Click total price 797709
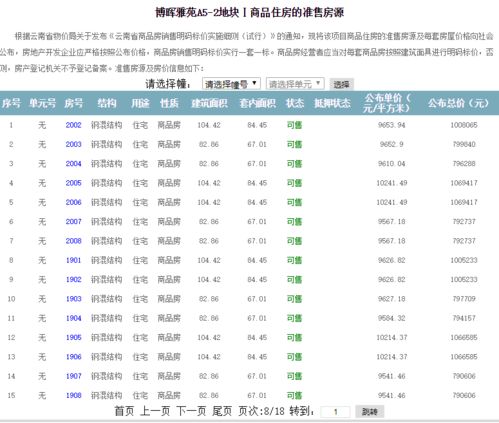Image resolution: width=499 pixels, height=423 pixels. pyautogui.click(x=464, y=299)
